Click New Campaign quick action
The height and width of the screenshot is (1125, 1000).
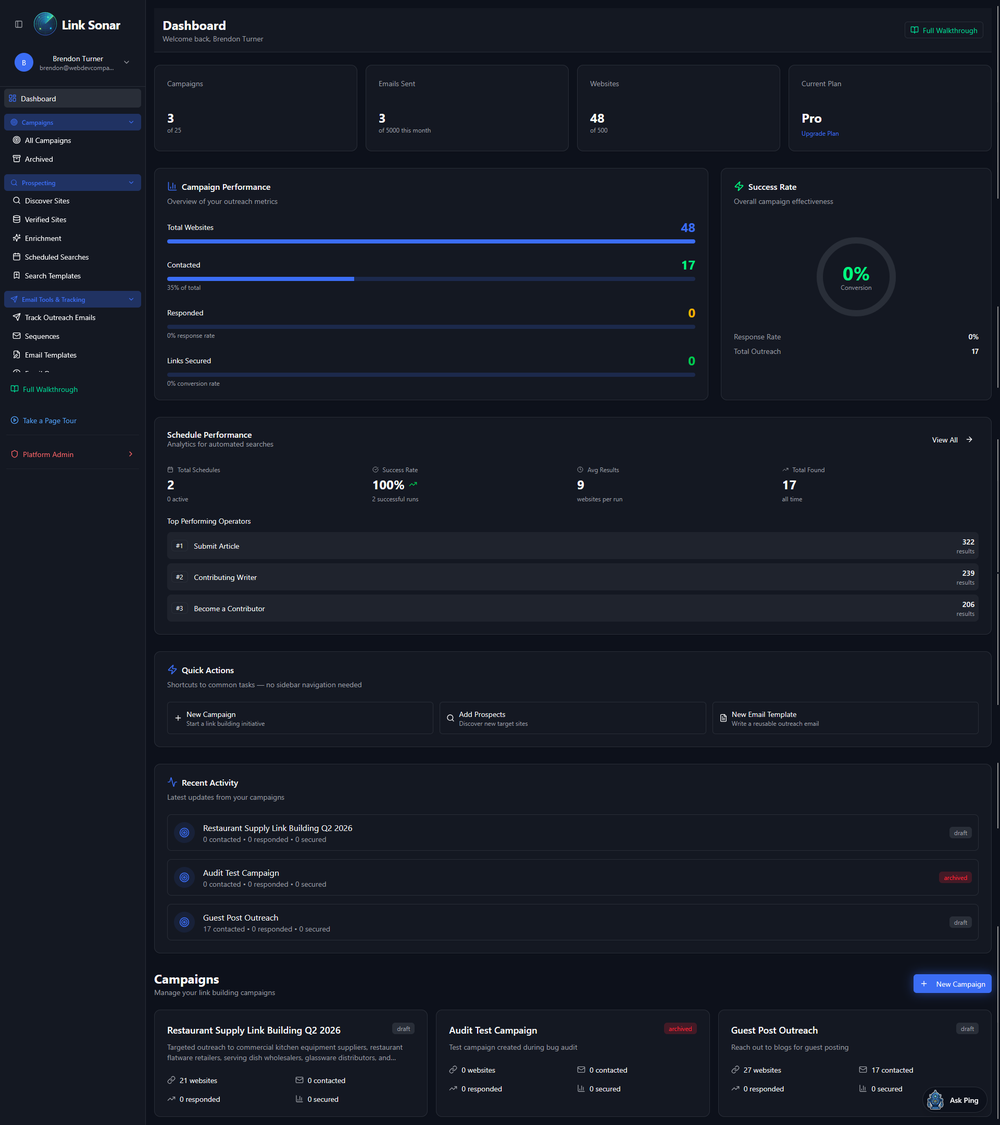click(300, 718)
